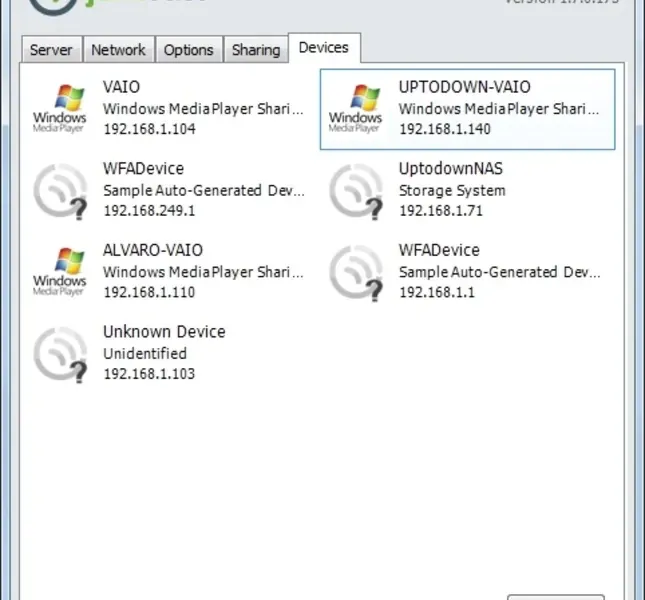Click IP address 192.168.1.71

pyautogui.click(x=441, y=211)
